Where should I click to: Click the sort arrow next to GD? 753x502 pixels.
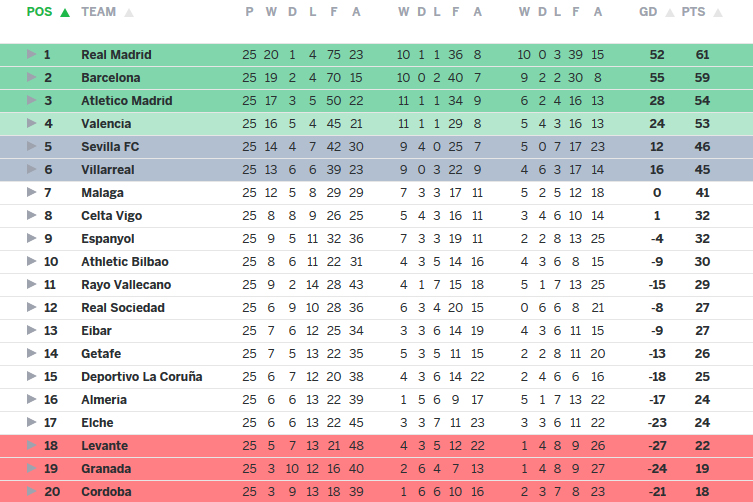(x=667, y=12)
